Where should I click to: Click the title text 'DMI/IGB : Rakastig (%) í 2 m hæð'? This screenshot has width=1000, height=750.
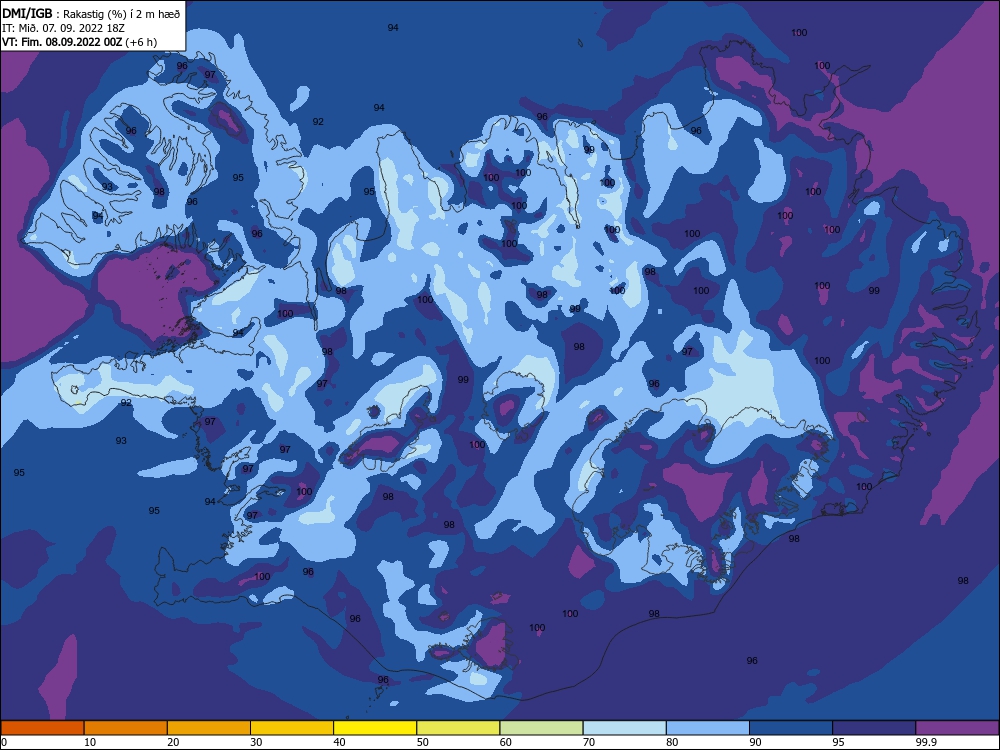point(92,14)
